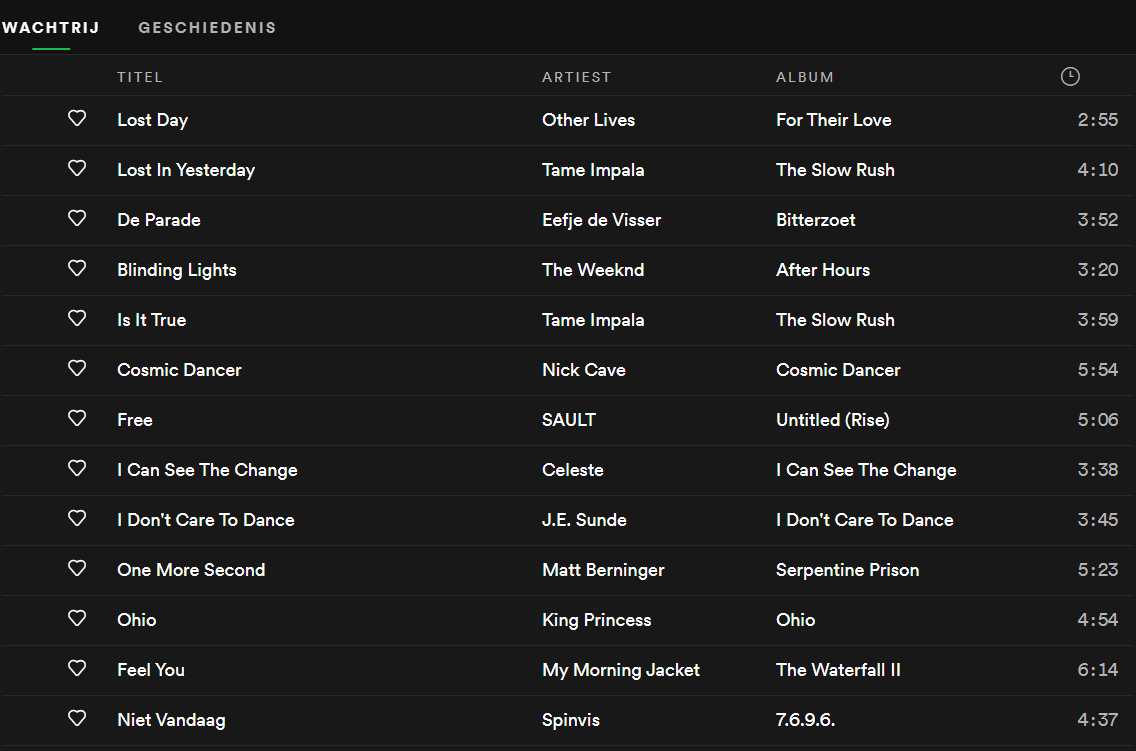The image size is (1136, 751).
Task: Click the clock duration column icon
Action: 1070,76
